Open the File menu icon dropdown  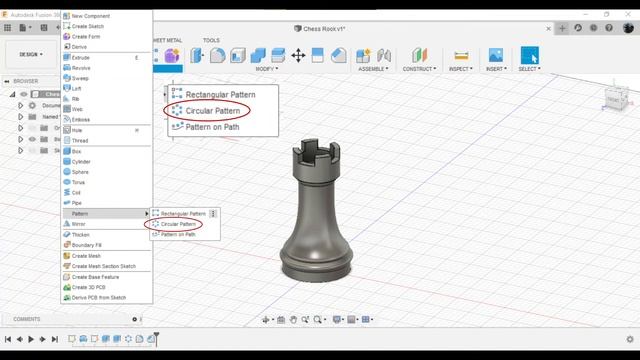pyautogui.click(x=25, y=28)
